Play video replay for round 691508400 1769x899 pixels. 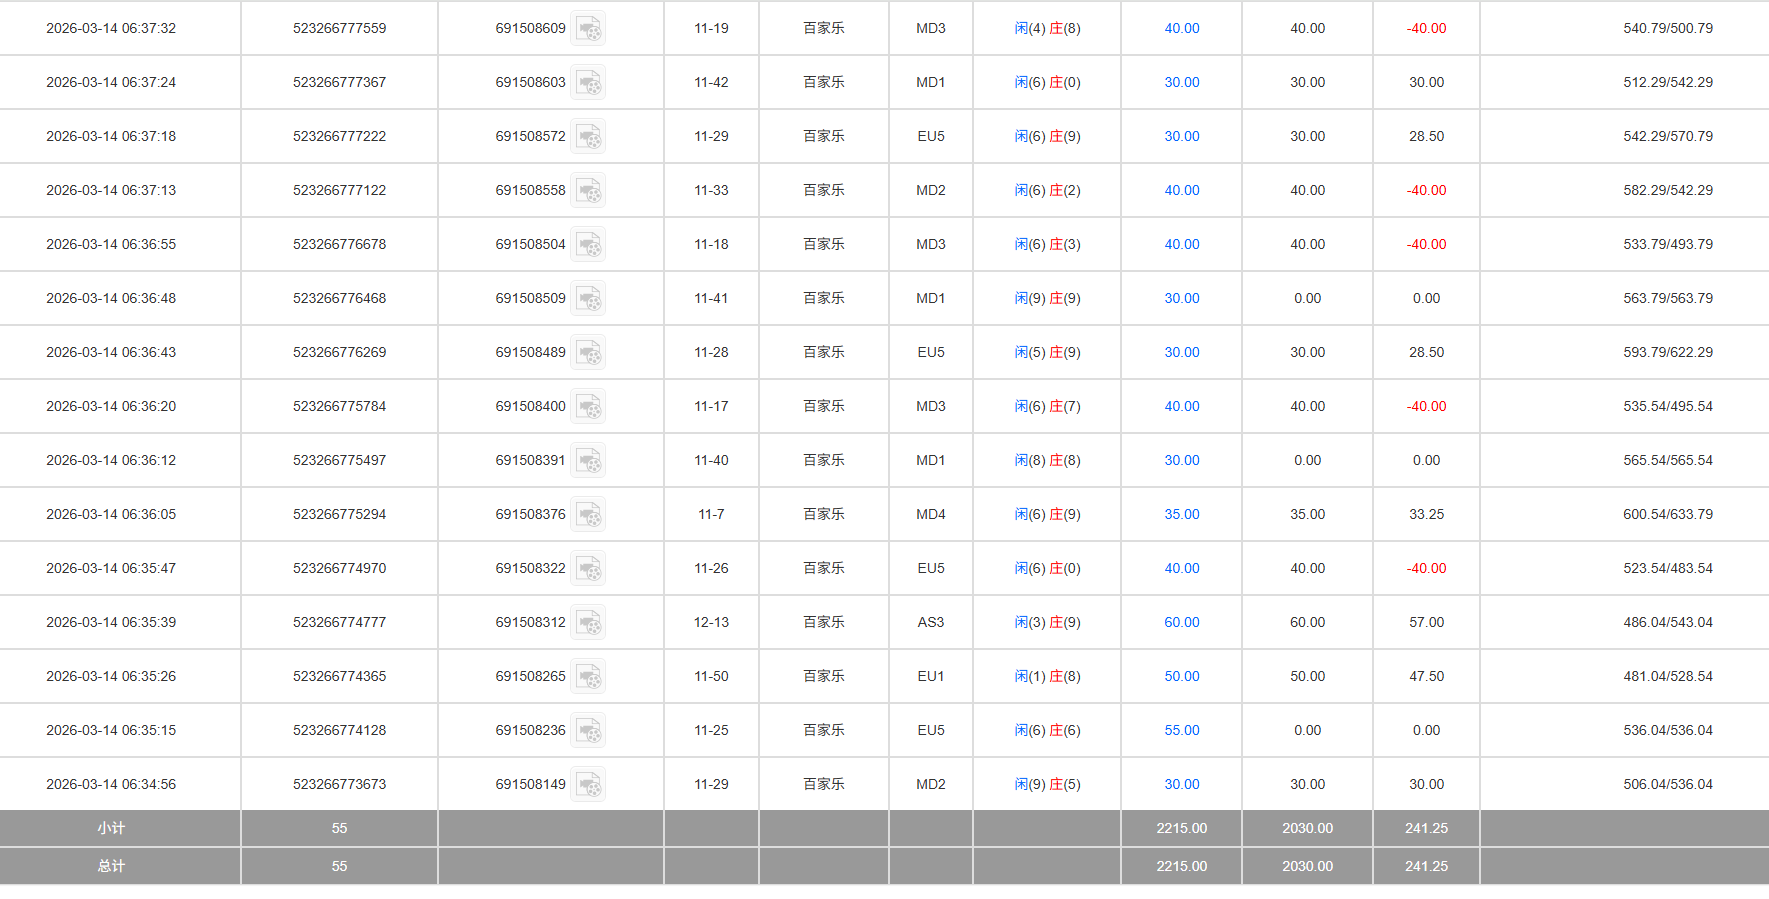[588, 407]
